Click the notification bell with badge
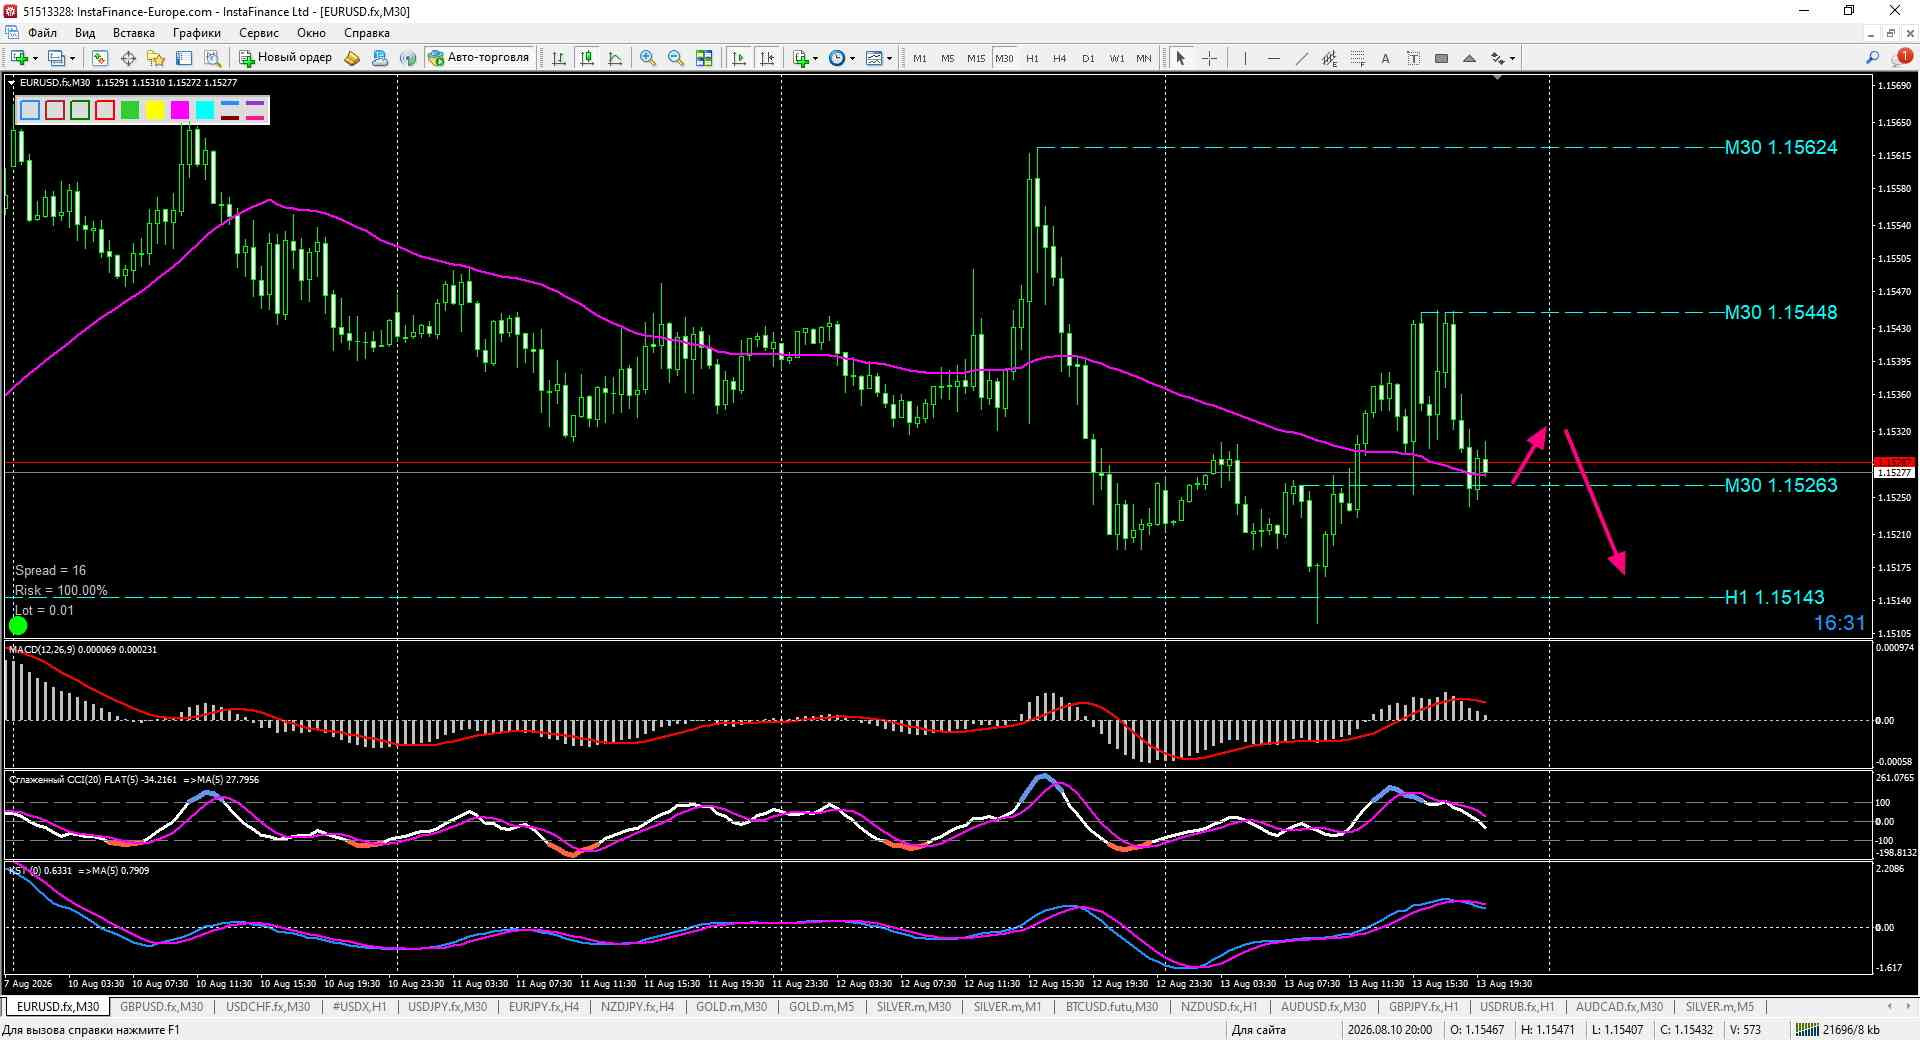 click(1901, 58)
